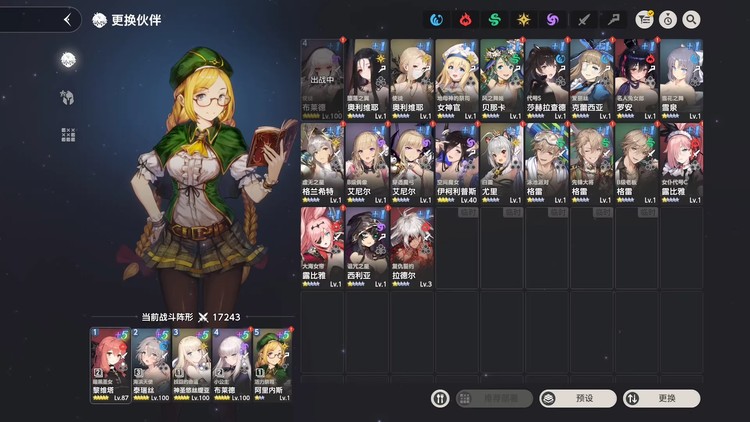Toggle the purple dark element filter
Image resolution: width=750 pixels, height=422 pixels.
553,20
